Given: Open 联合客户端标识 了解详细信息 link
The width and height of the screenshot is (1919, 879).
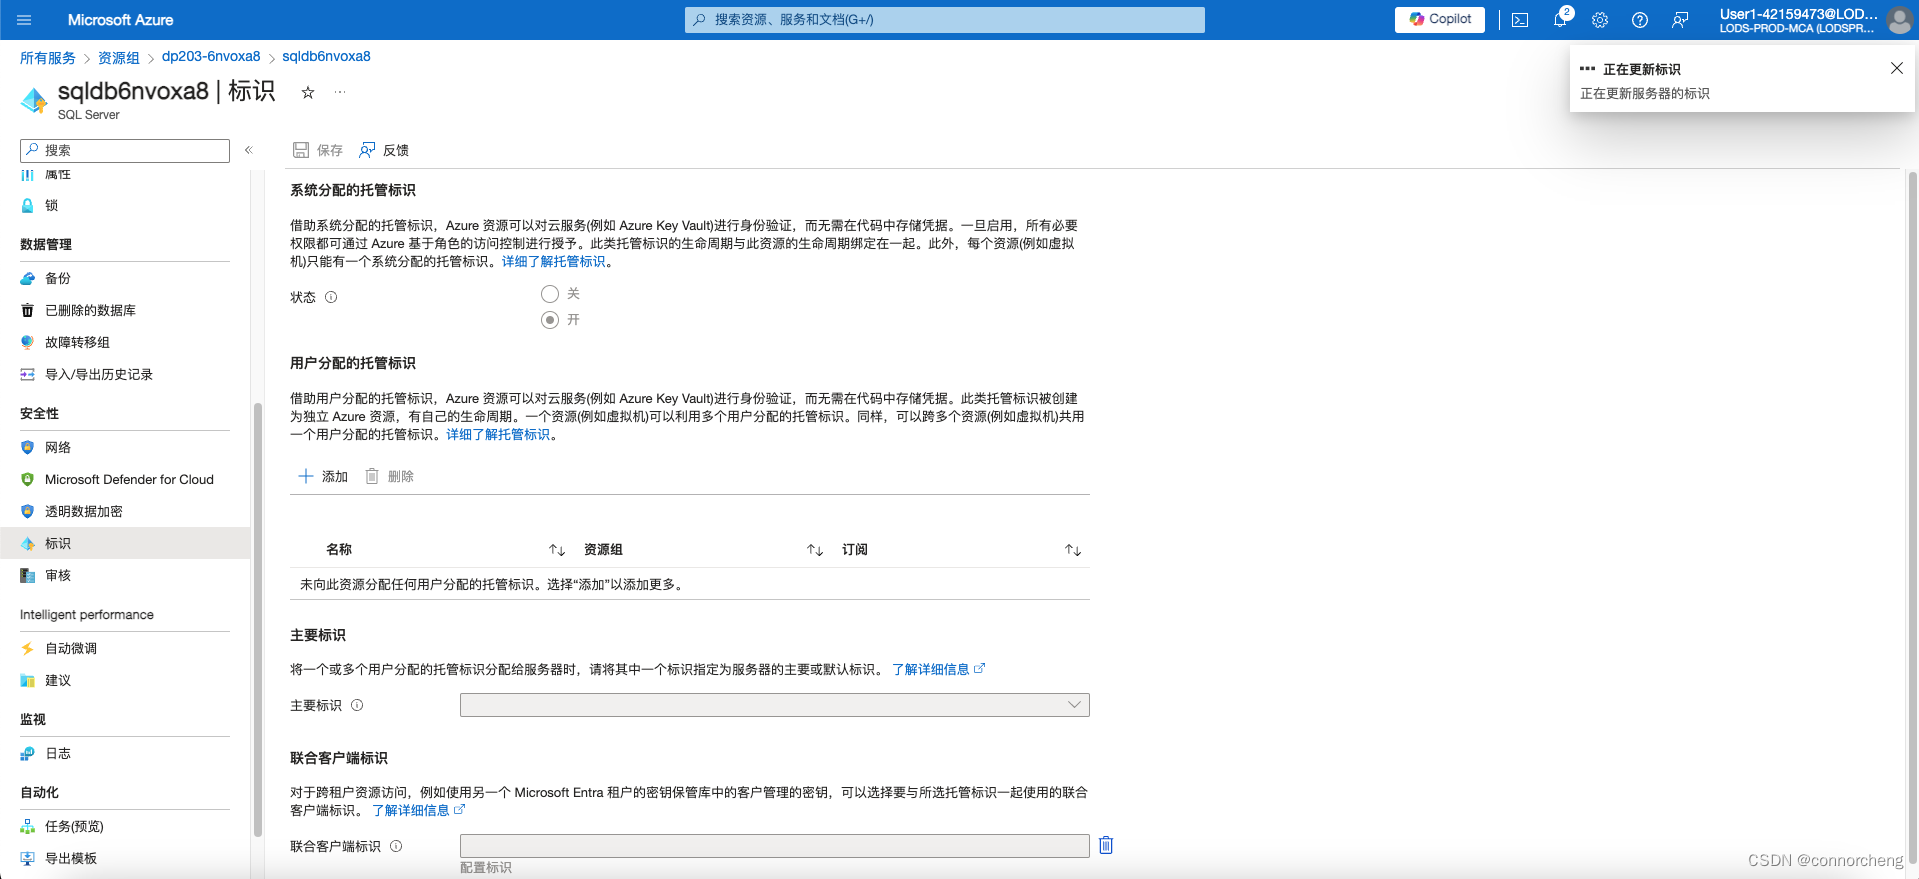Looking at the screenshot, I should [418, 810].
